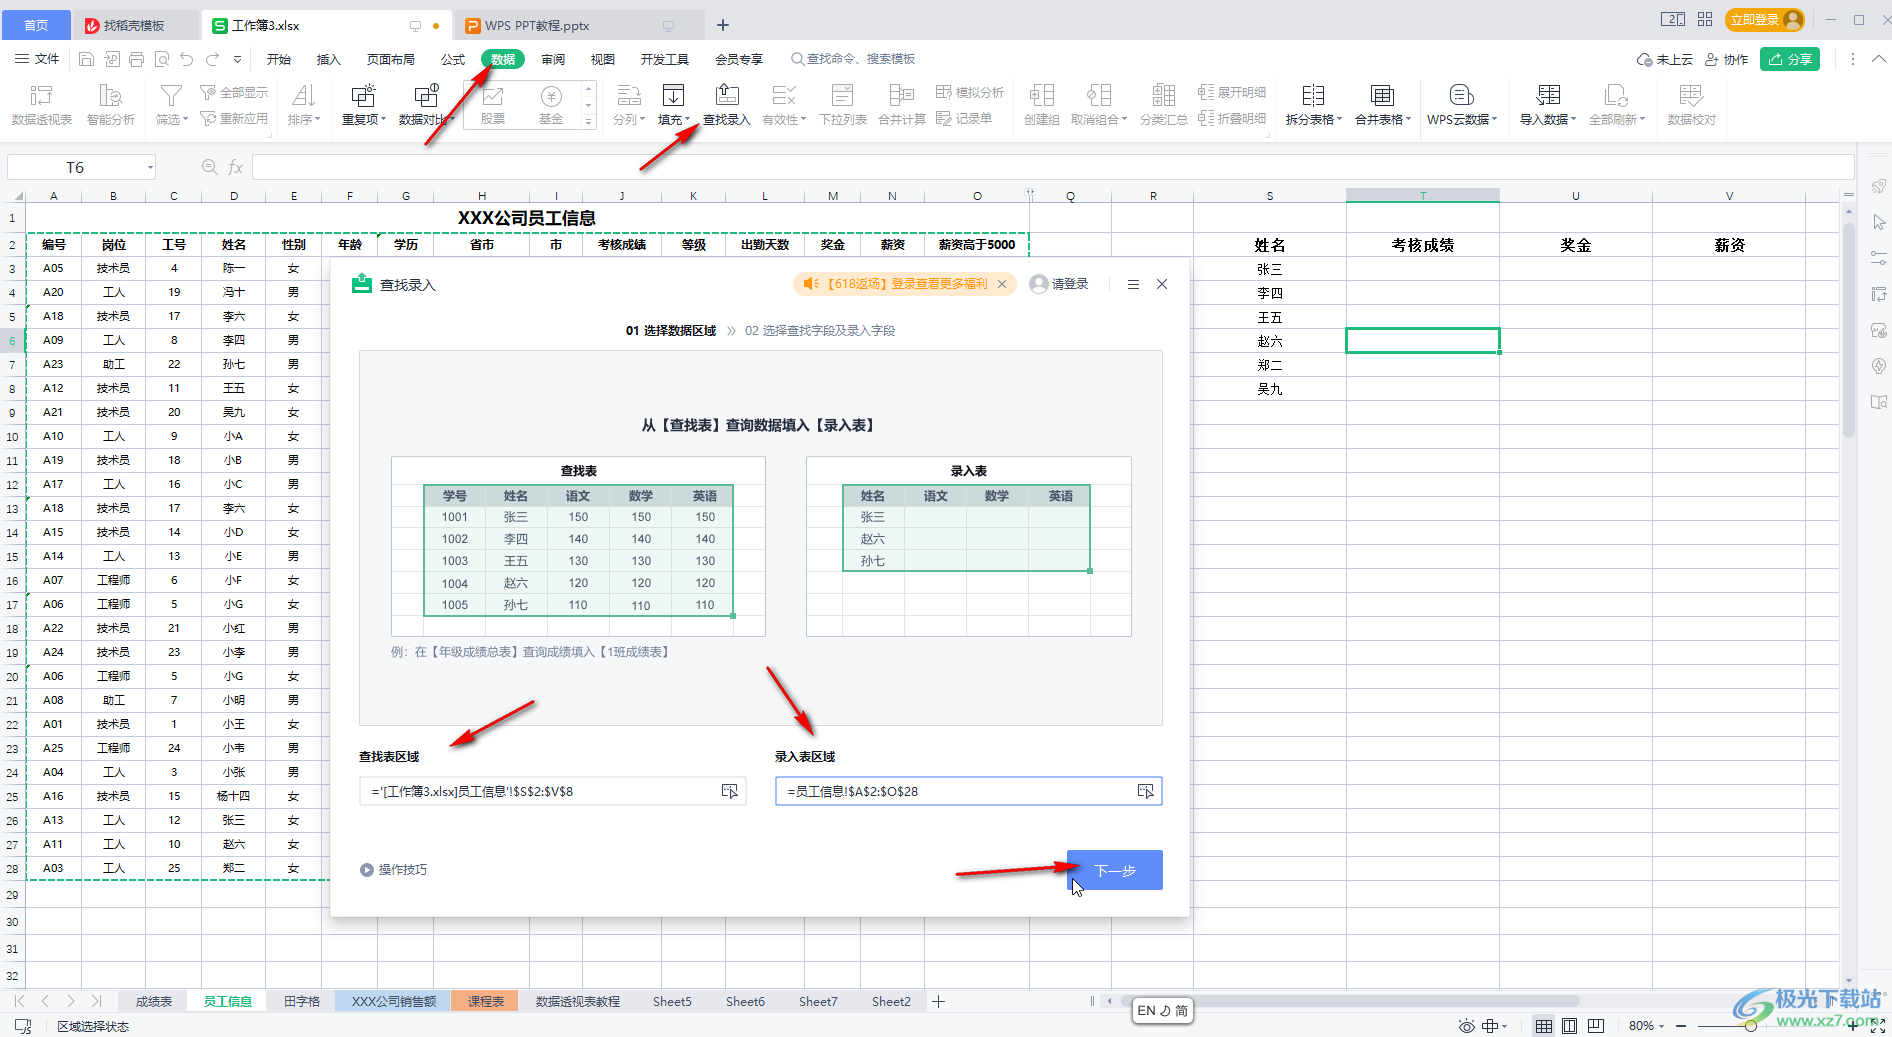This screenshot has height=1037, width=1892.
Task: Click the insert function fx icon
Action: click(236, 167)
